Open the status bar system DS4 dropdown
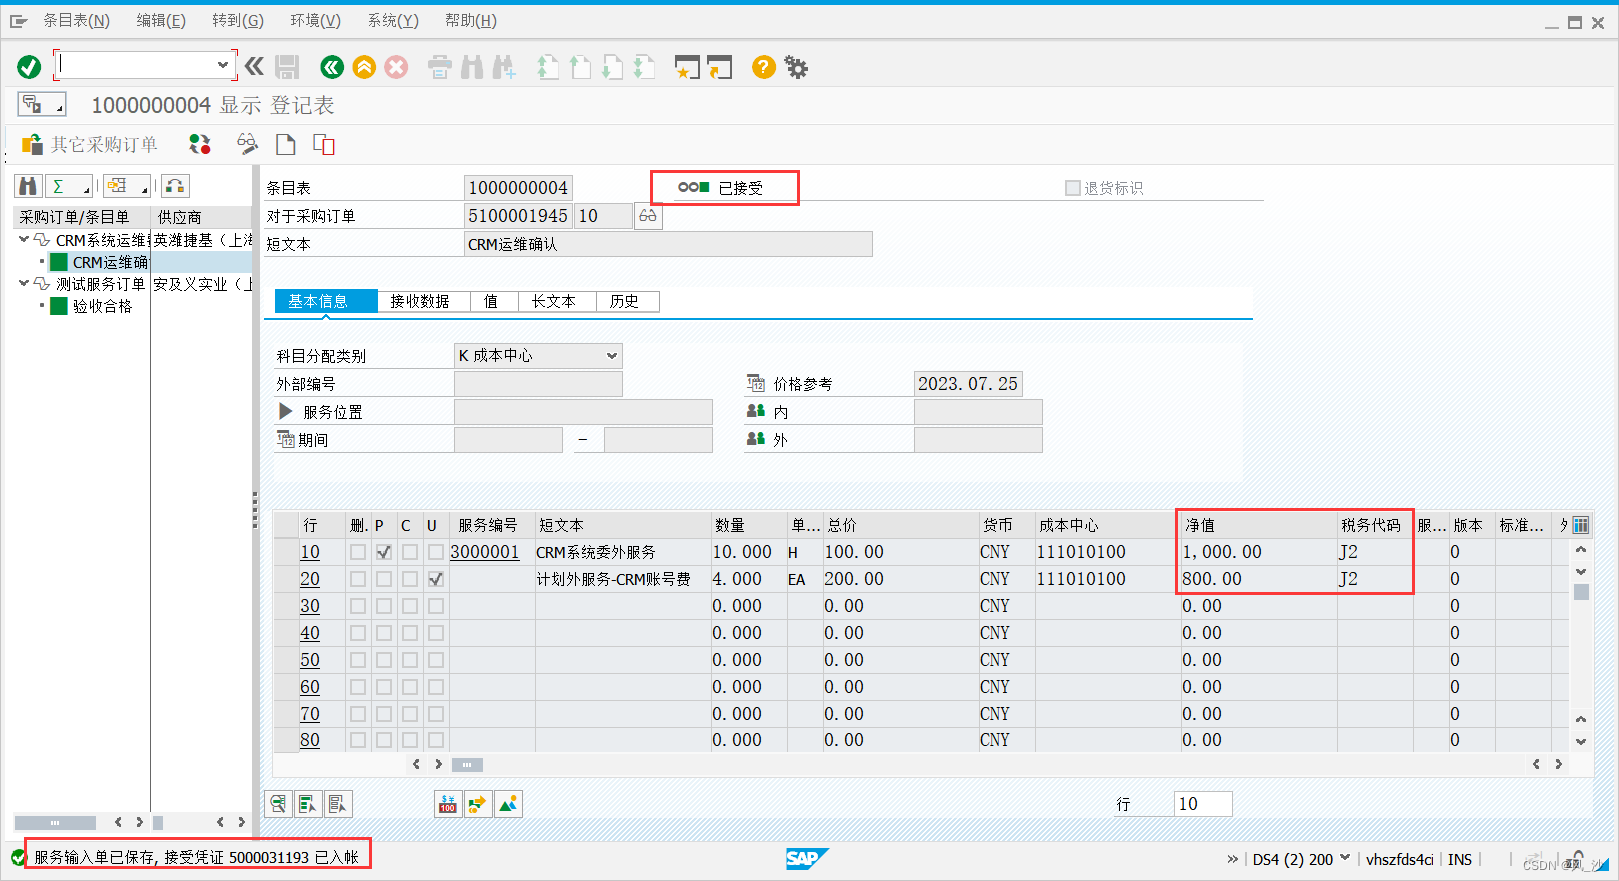This screenshot has height=881, width=1619. pyautogui.click(x=1345, y=858)
